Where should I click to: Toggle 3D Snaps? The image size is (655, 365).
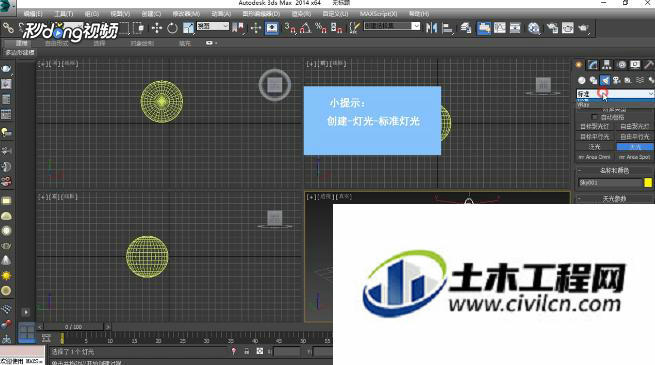click(x=290, y=28)
